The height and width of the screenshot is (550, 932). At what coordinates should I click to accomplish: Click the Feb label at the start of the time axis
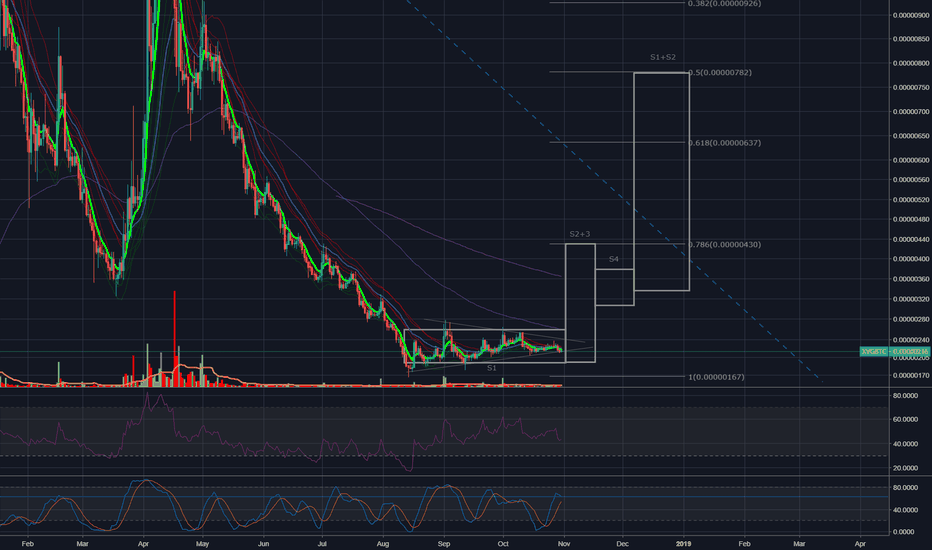click(27, 543)
